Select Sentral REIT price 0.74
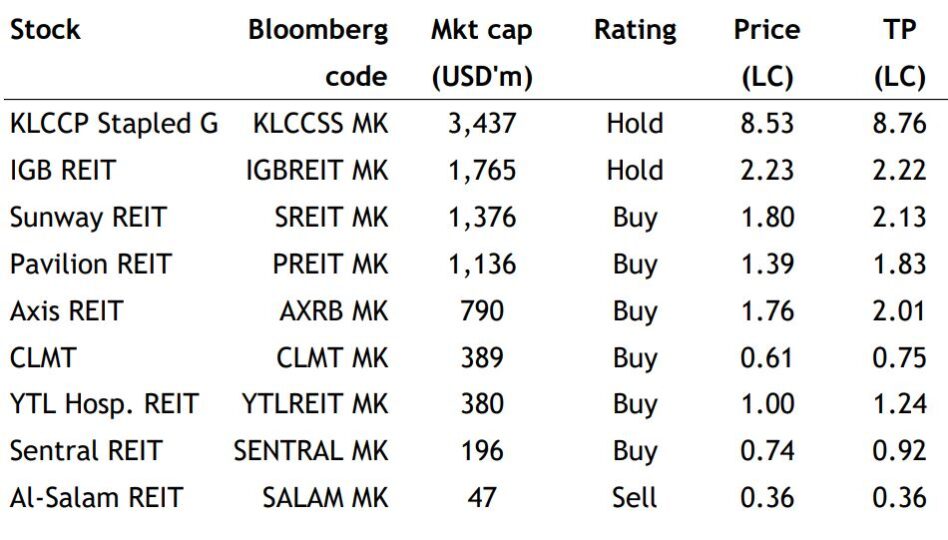This screenshot has width=948, height=540. pos(767,451)
